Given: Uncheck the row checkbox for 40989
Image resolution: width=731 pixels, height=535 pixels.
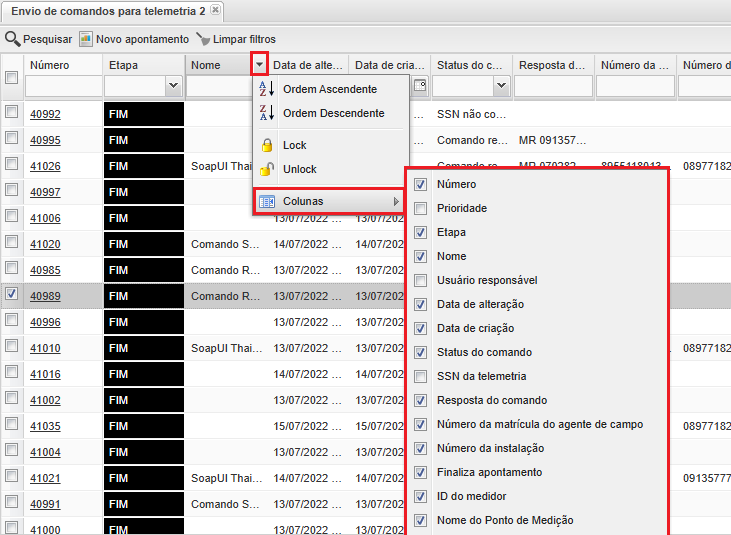Looking at the screenshot, I should click(x=12, y=294).
